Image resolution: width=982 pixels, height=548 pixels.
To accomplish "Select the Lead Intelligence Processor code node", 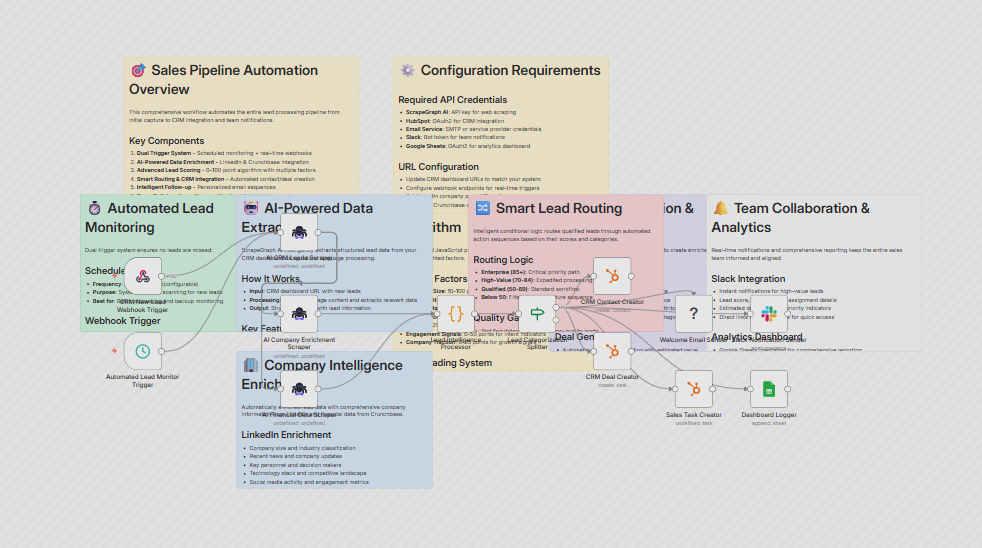I will coord(455,314).
